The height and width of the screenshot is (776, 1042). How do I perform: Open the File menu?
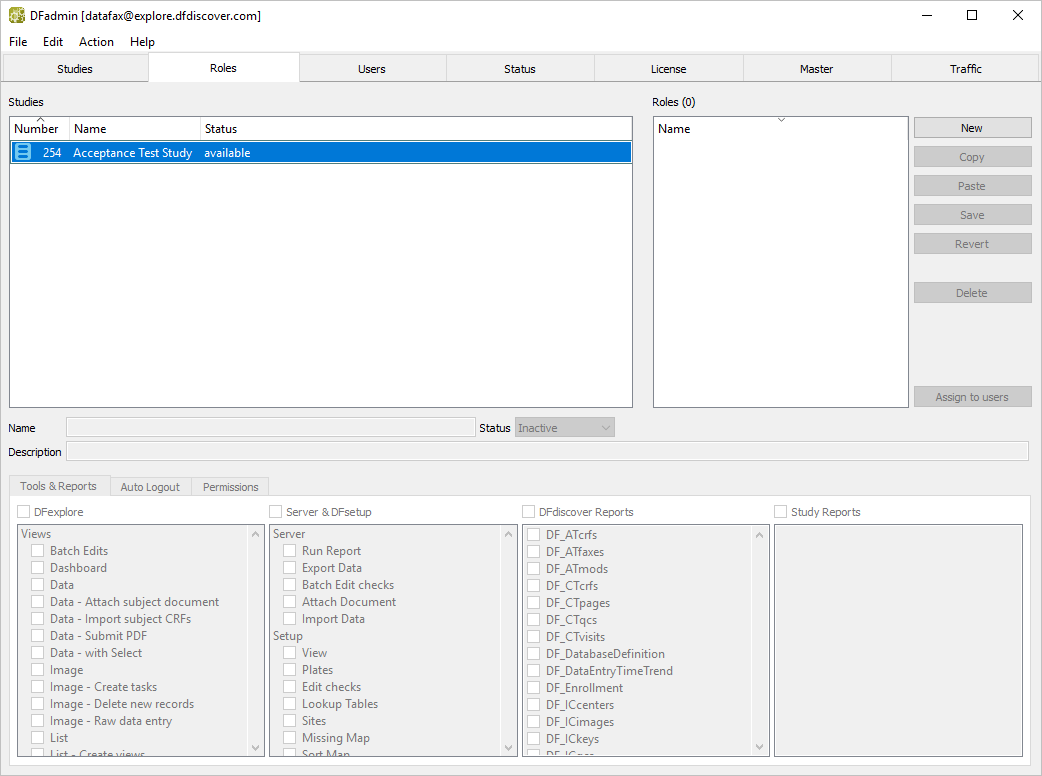coord(18,42)
